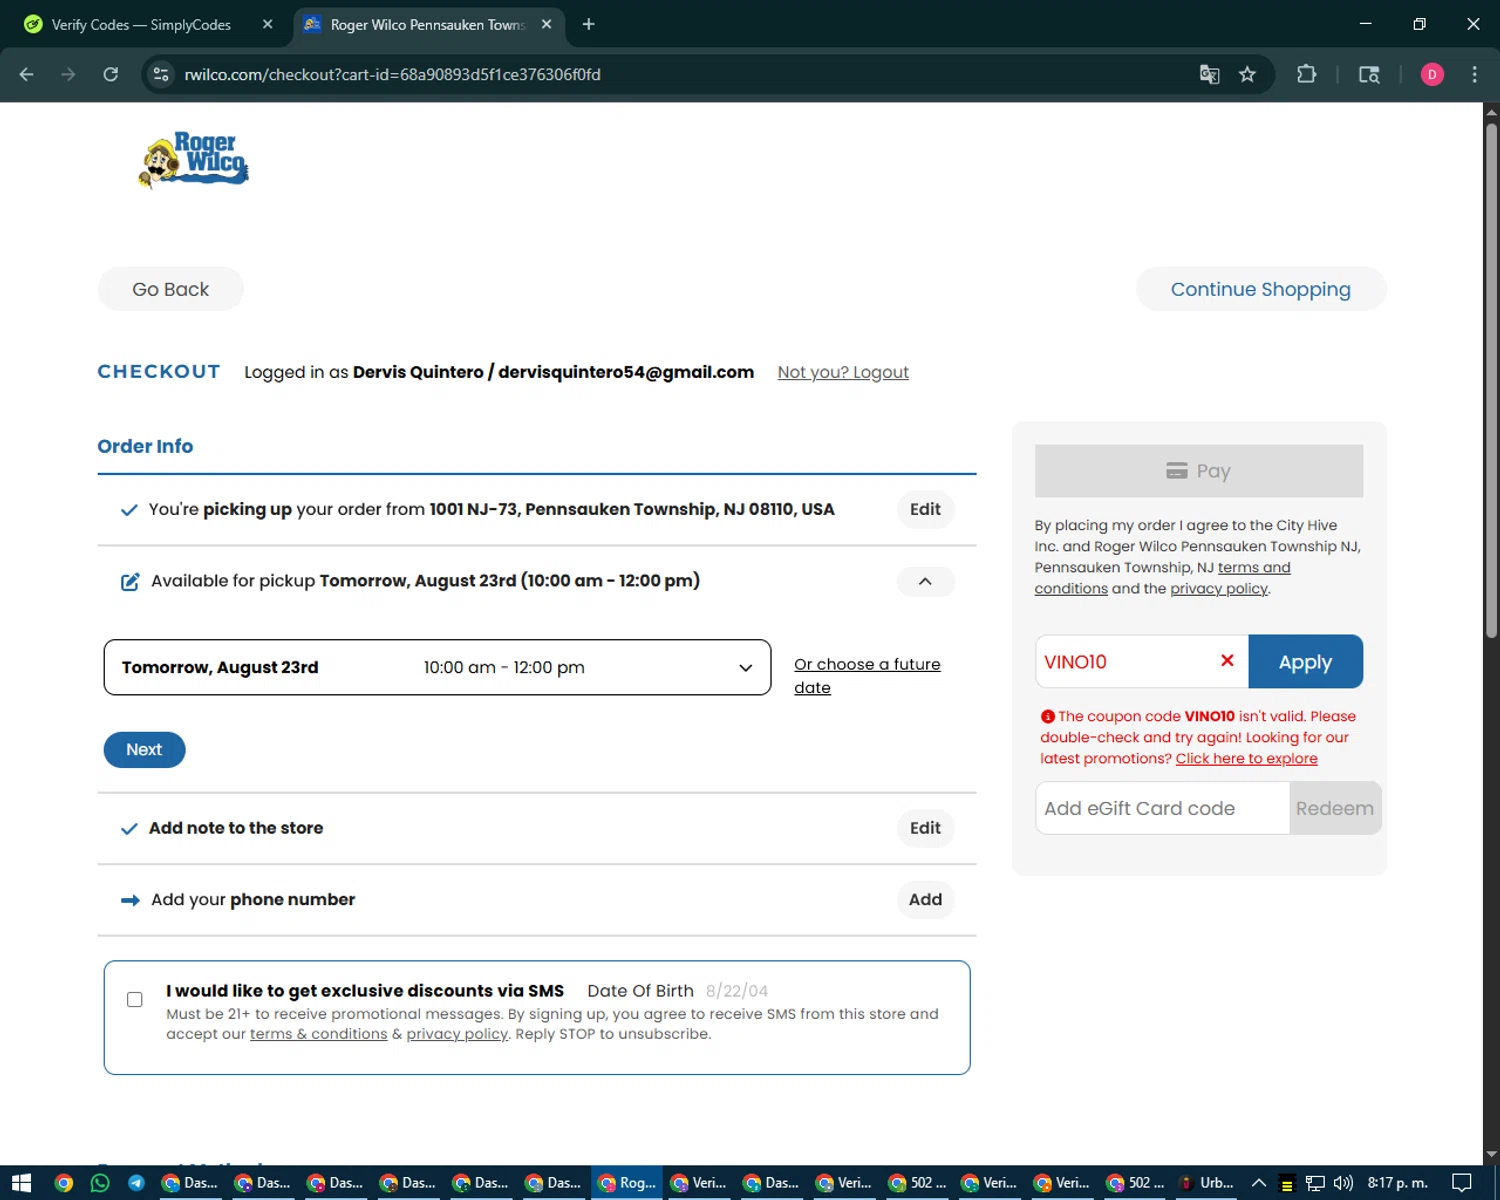
Task: Open SMS privacy policy link
Action: pyautogui.click(x=457, y=1034)
